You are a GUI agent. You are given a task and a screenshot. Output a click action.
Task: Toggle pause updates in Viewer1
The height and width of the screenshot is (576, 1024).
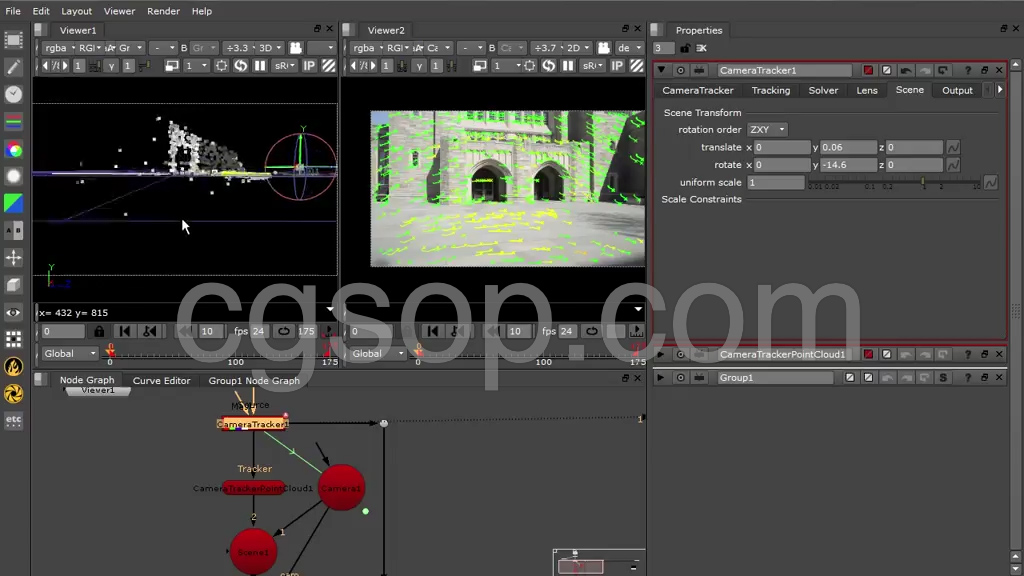coord(260,66)
